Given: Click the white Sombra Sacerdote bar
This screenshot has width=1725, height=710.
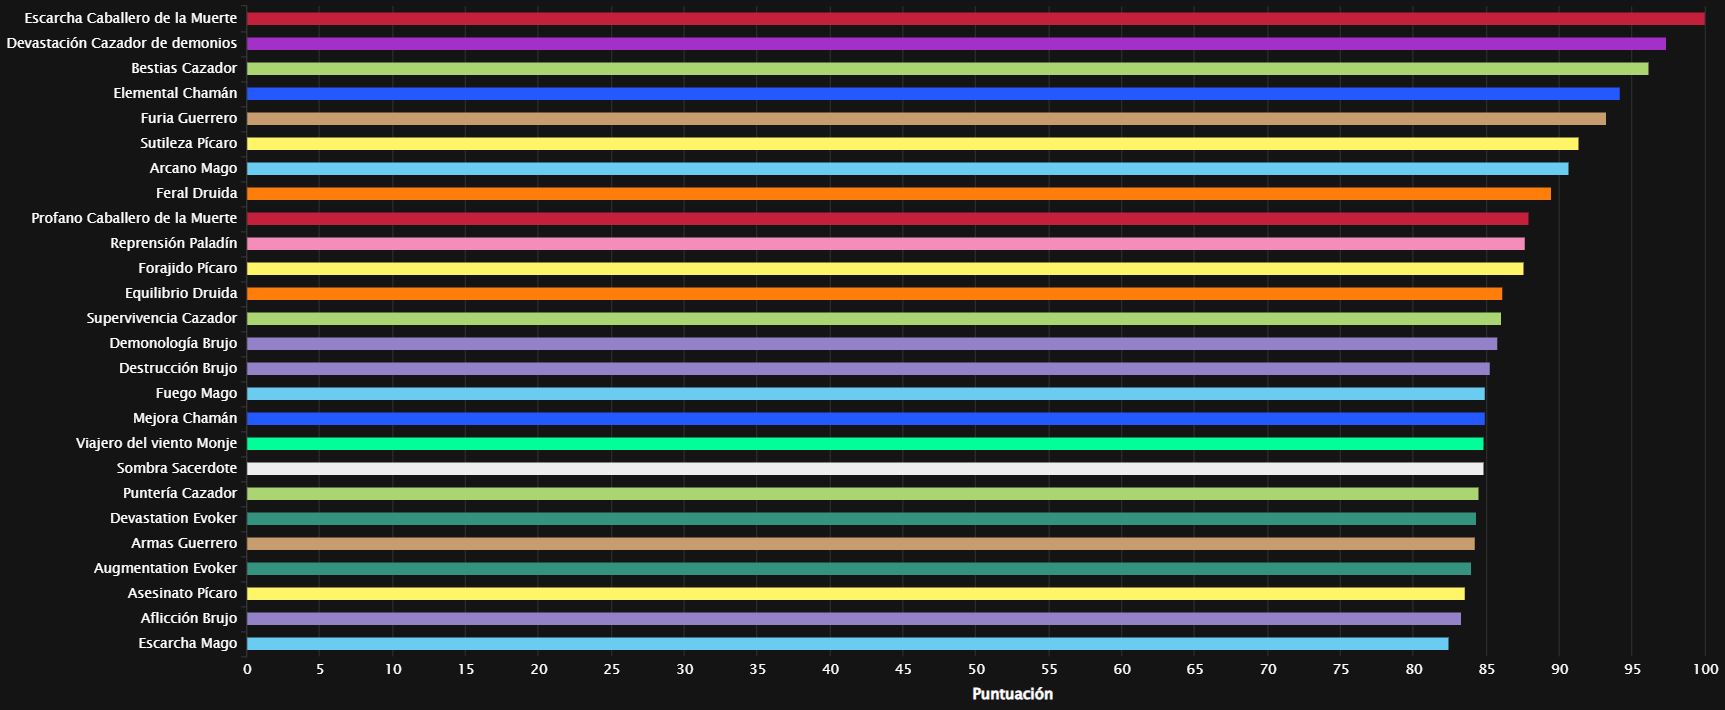Looking at the screenshot, I should pyautogui.click(x=865, y=469).
